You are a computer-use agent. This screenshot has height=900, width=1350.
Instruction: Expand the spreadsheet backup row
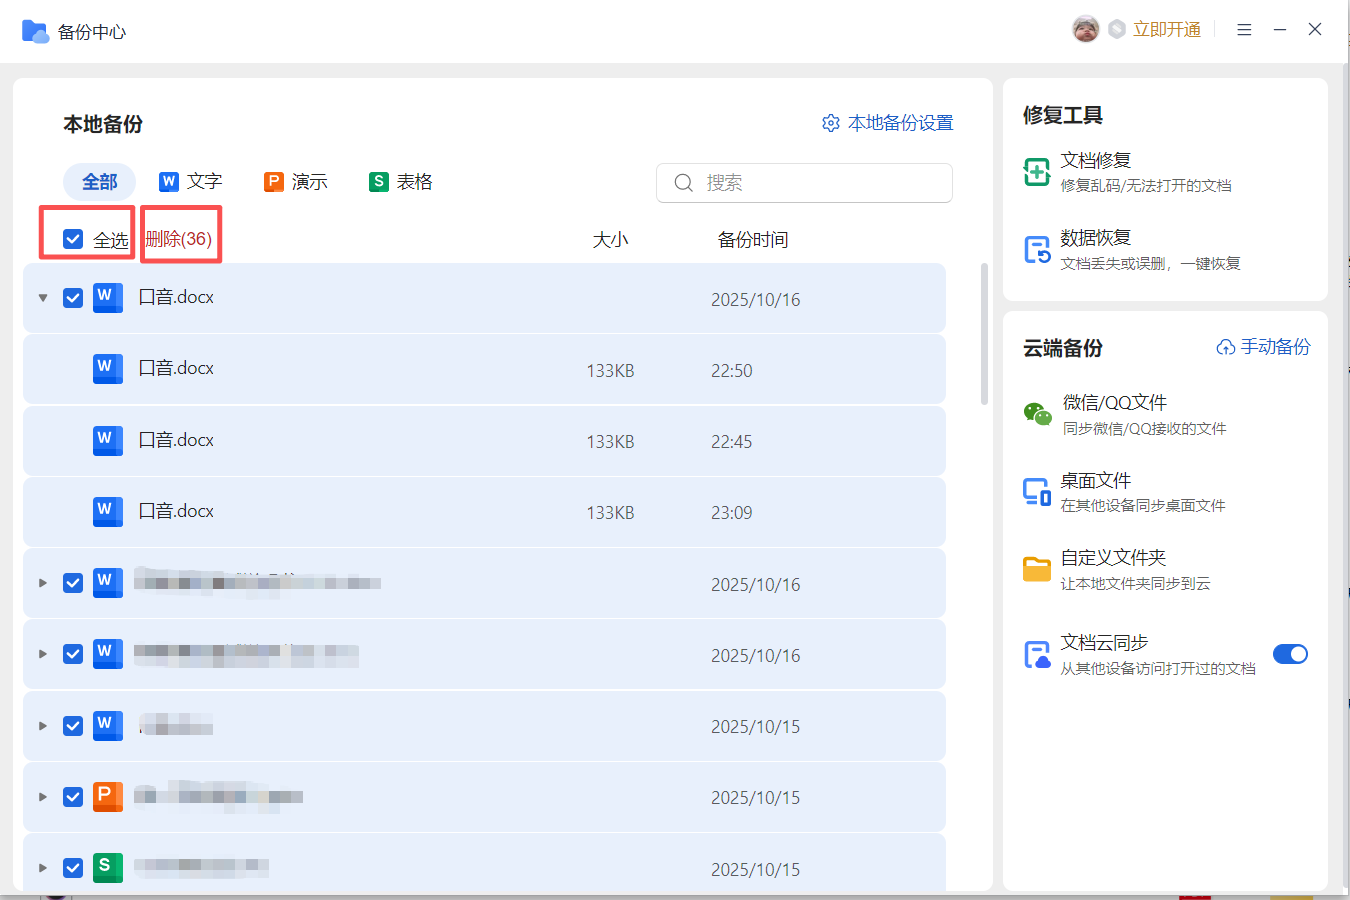43,868
